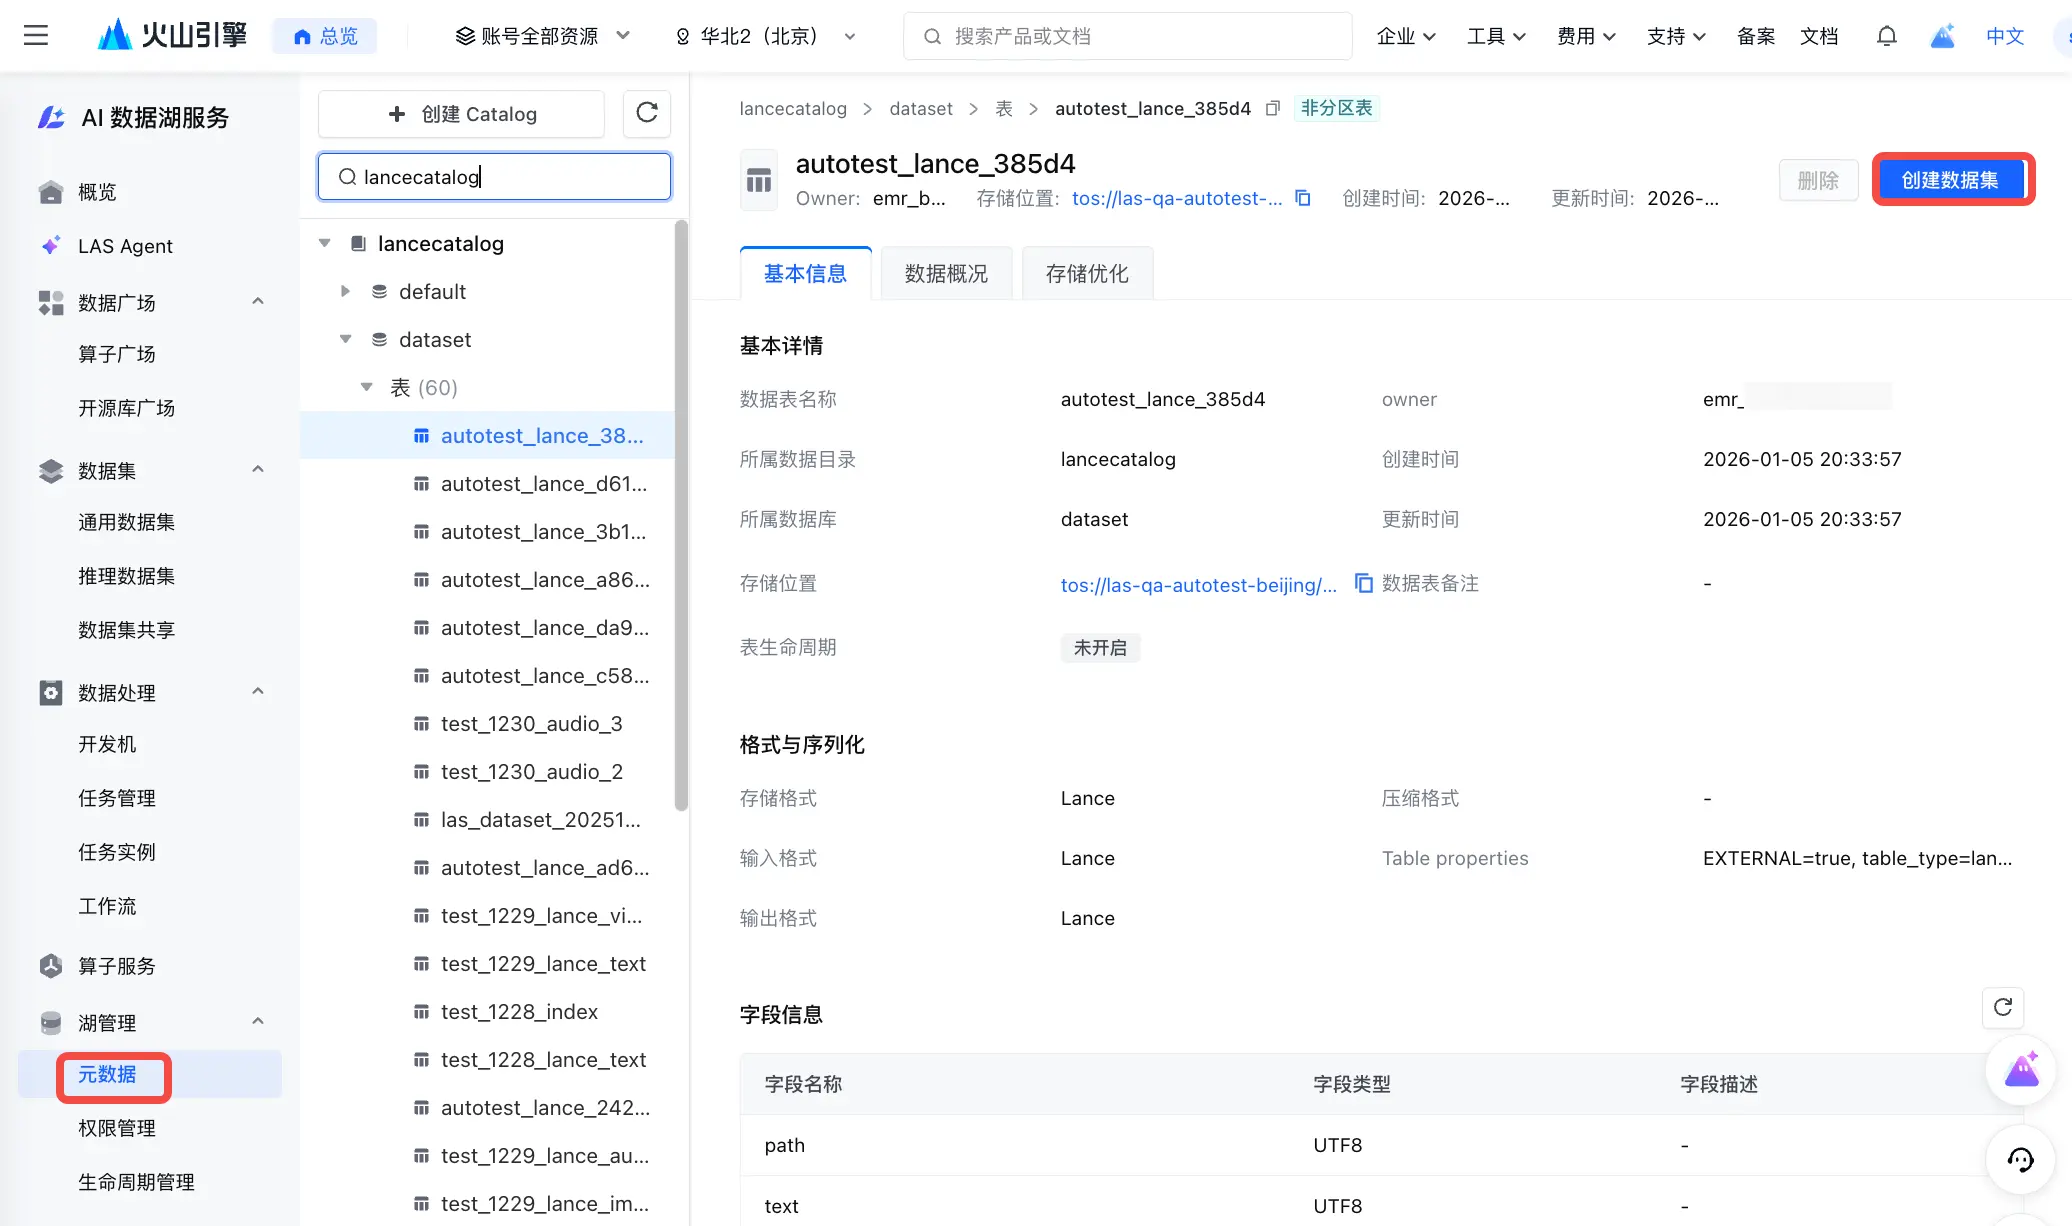Open the 文档 link in header
Image resolution: width=2072 pixels, height=1226 pixels.
(x=1819, y=36)
